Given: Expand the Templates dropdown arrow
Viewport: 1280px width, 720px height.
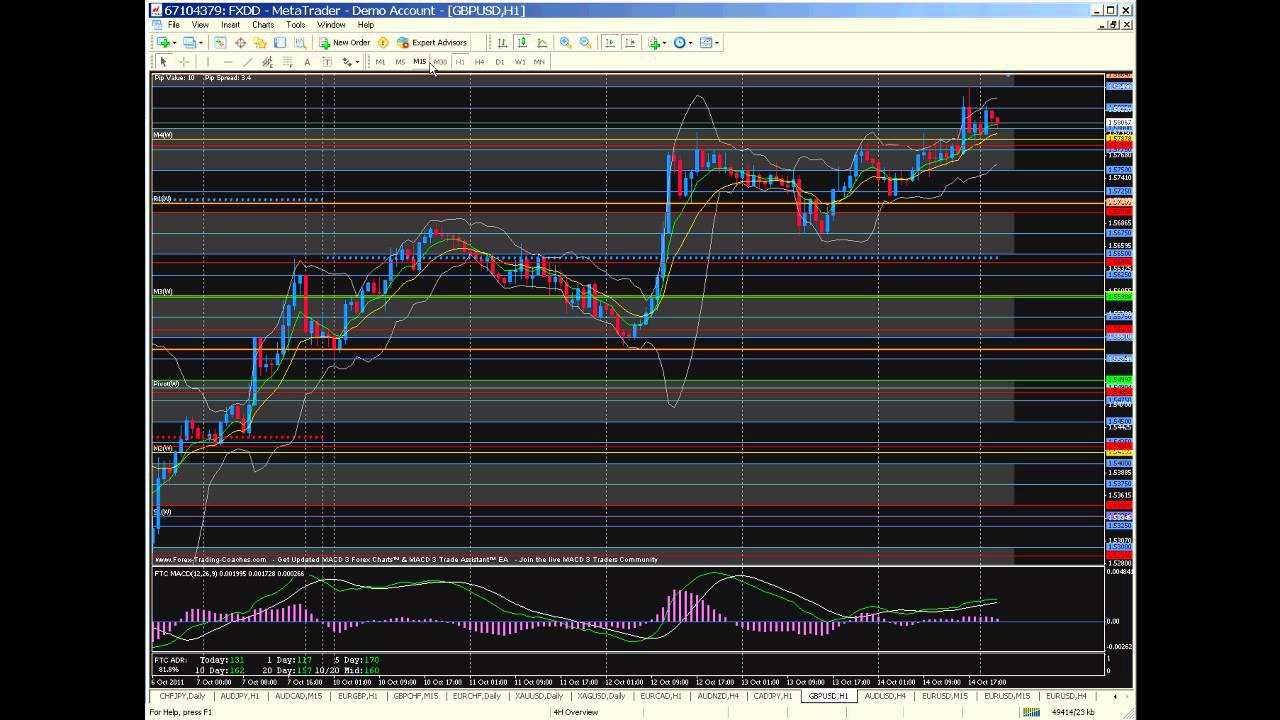Looking at the screenshot, I should pyautogui.click(x=717, y=43).
